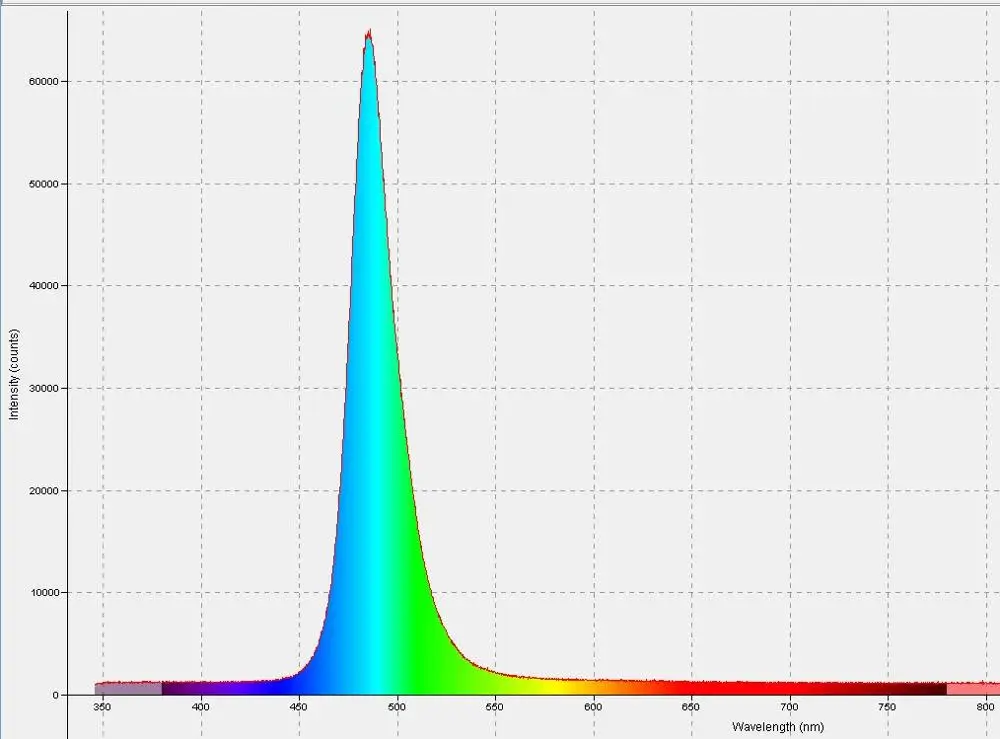
Task: Click the pink infrared band near 800 nm
Action: pyautogui.click(x=973, y=689)
